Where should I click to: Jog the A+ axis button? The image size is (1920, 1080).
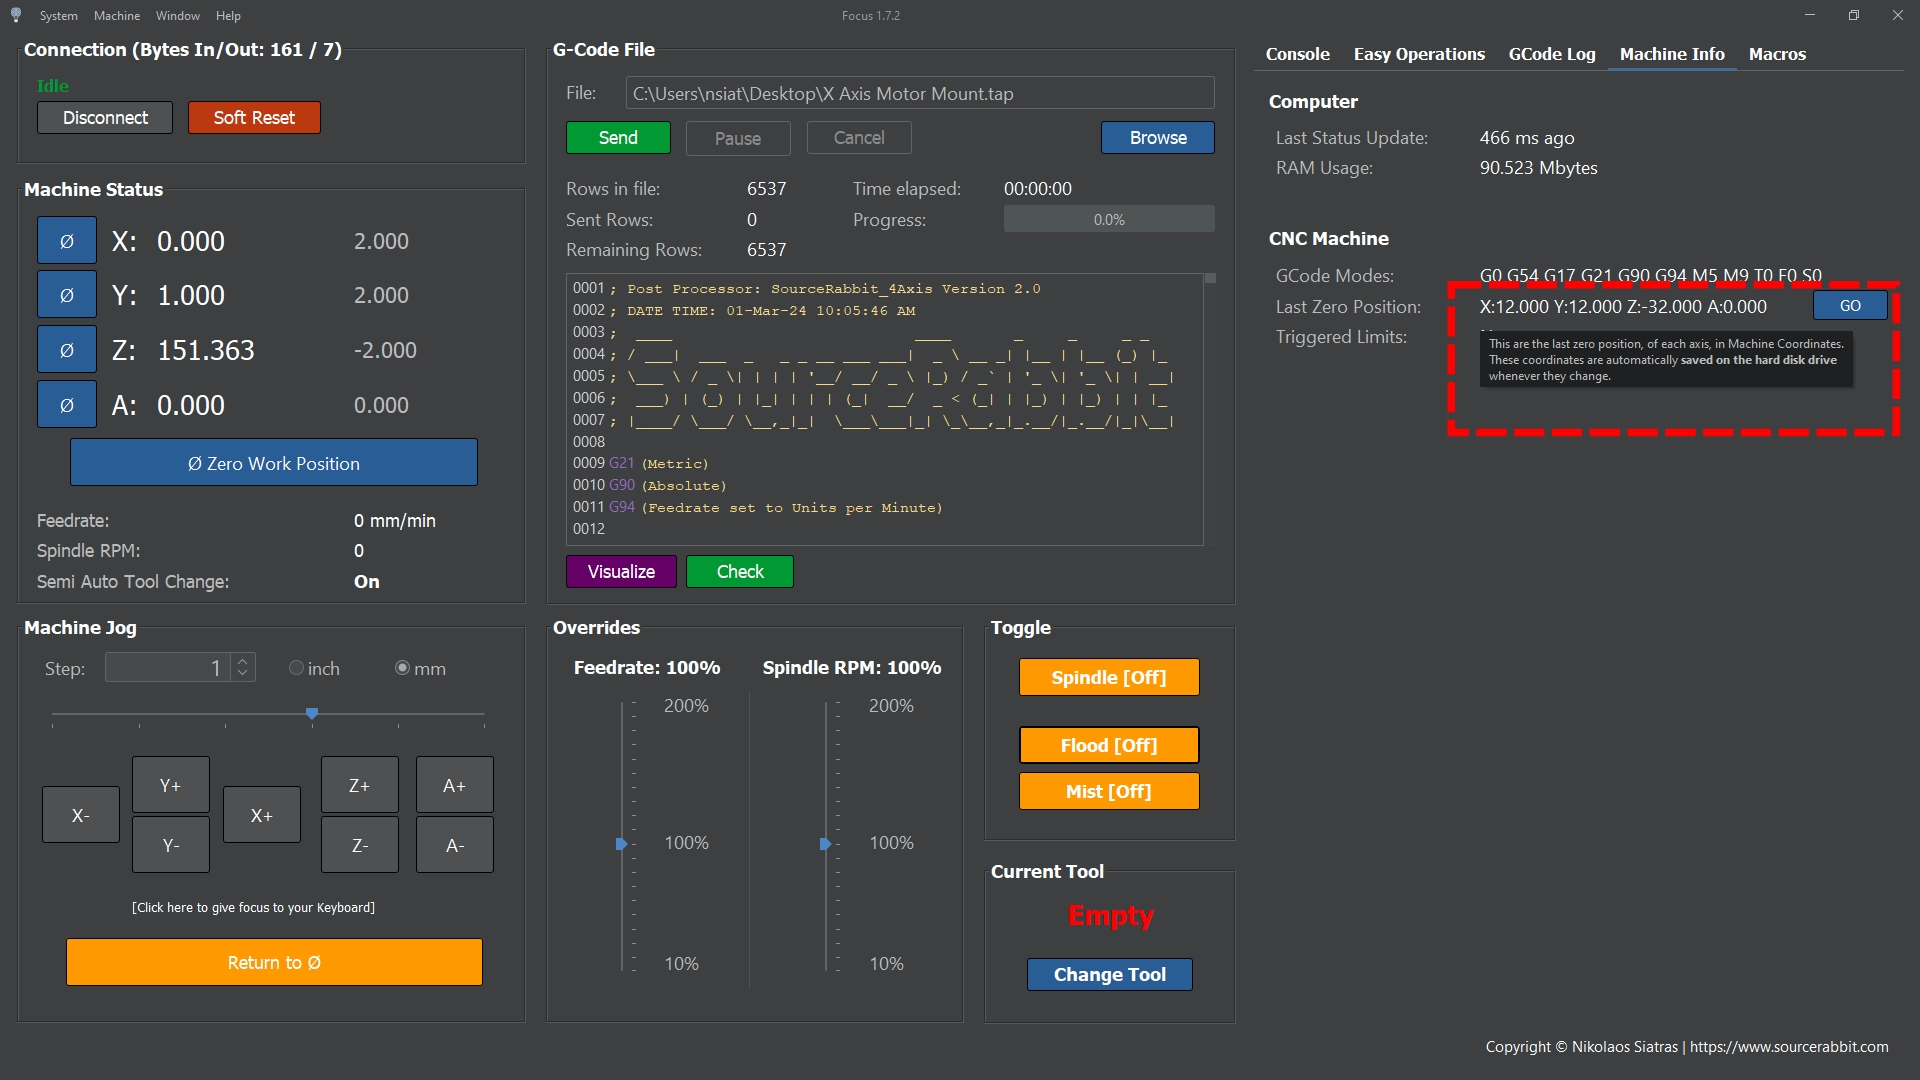(454, 785)
